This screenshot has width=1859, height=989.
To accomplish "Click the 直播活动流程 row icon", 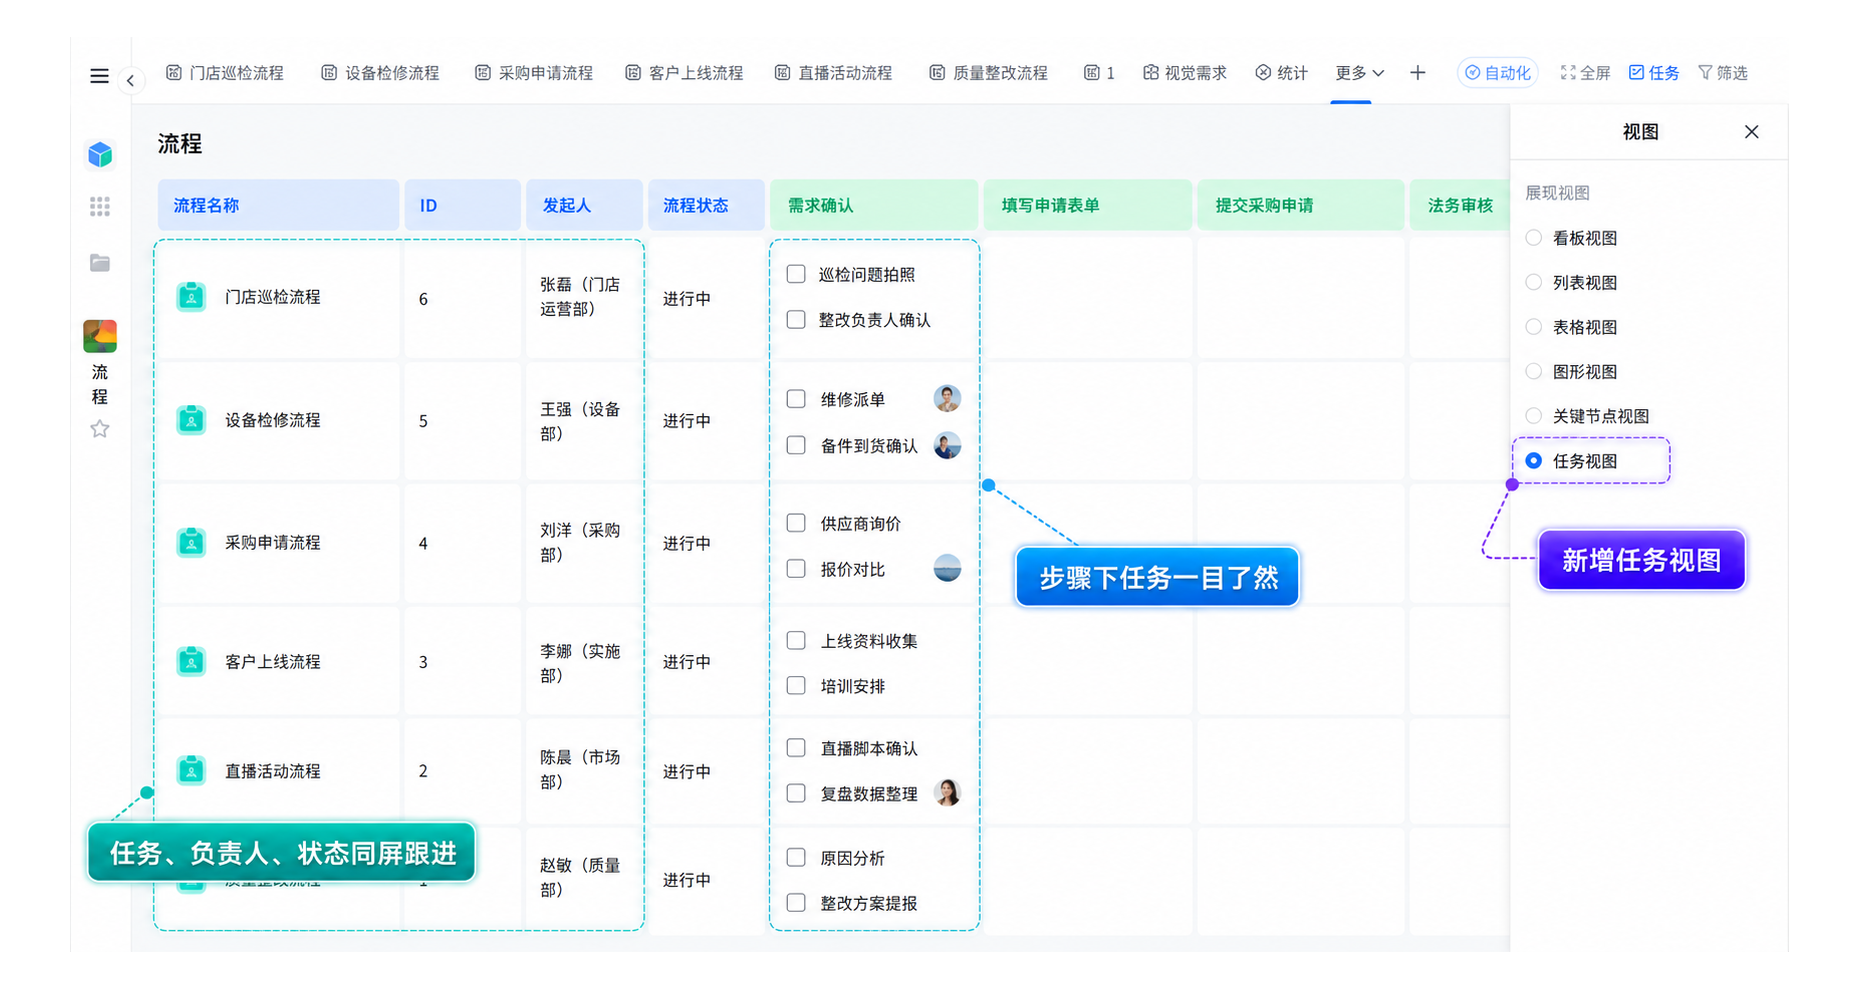I will pos(191,771).
